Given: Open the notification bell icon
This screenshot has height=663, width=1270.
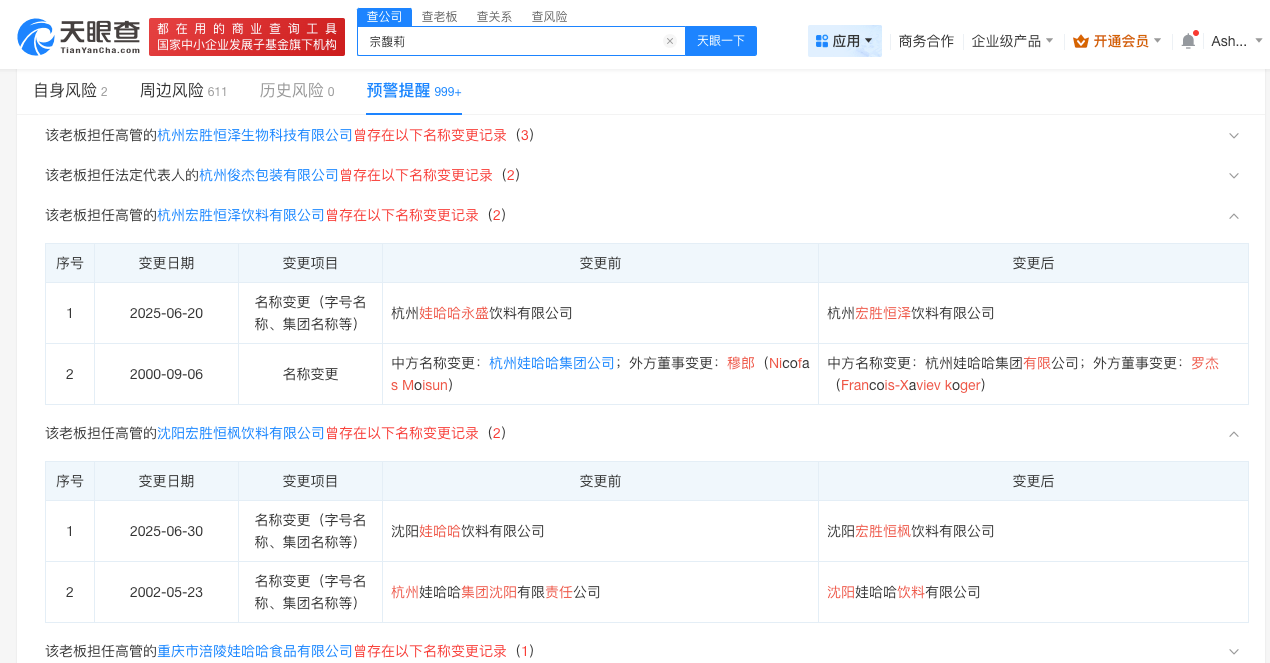Looking at the screenshot, I should click(1188, 41).
